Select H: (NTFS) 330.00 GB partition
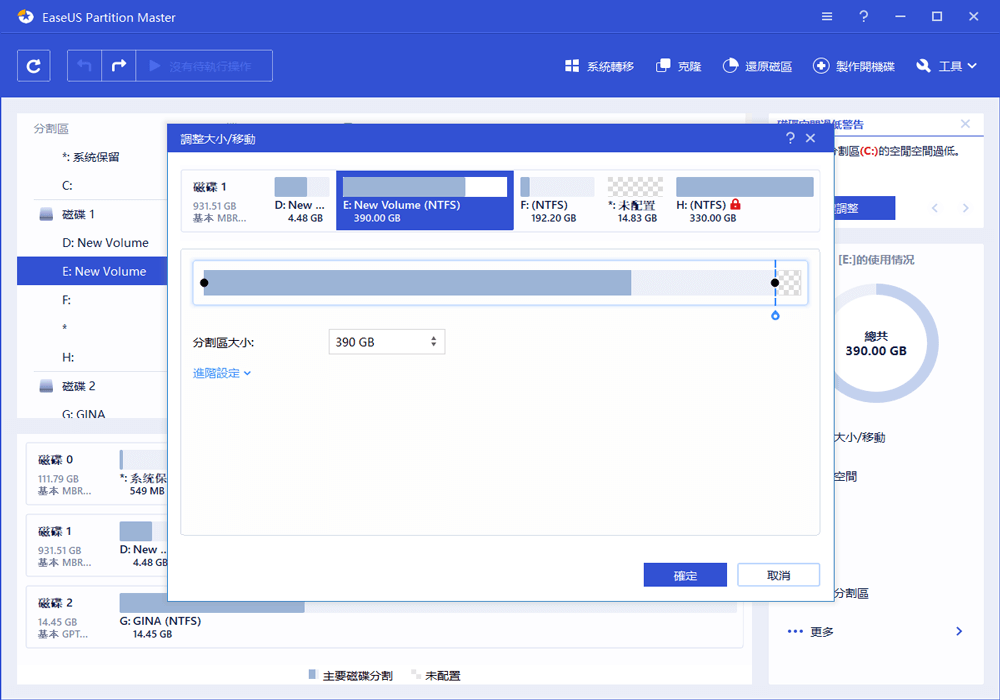1000x700 pixels. tap(744, 200)
